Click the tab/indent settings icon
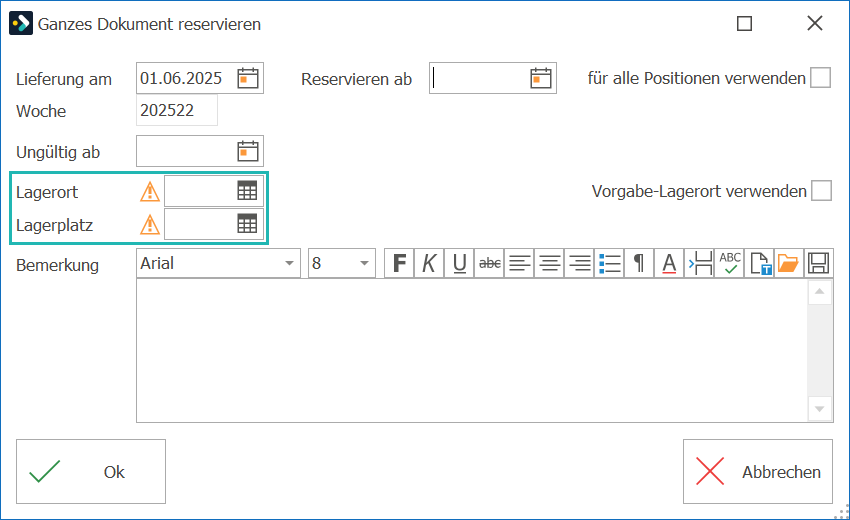This screenshot has height=520, width=850. pos(700,264)
